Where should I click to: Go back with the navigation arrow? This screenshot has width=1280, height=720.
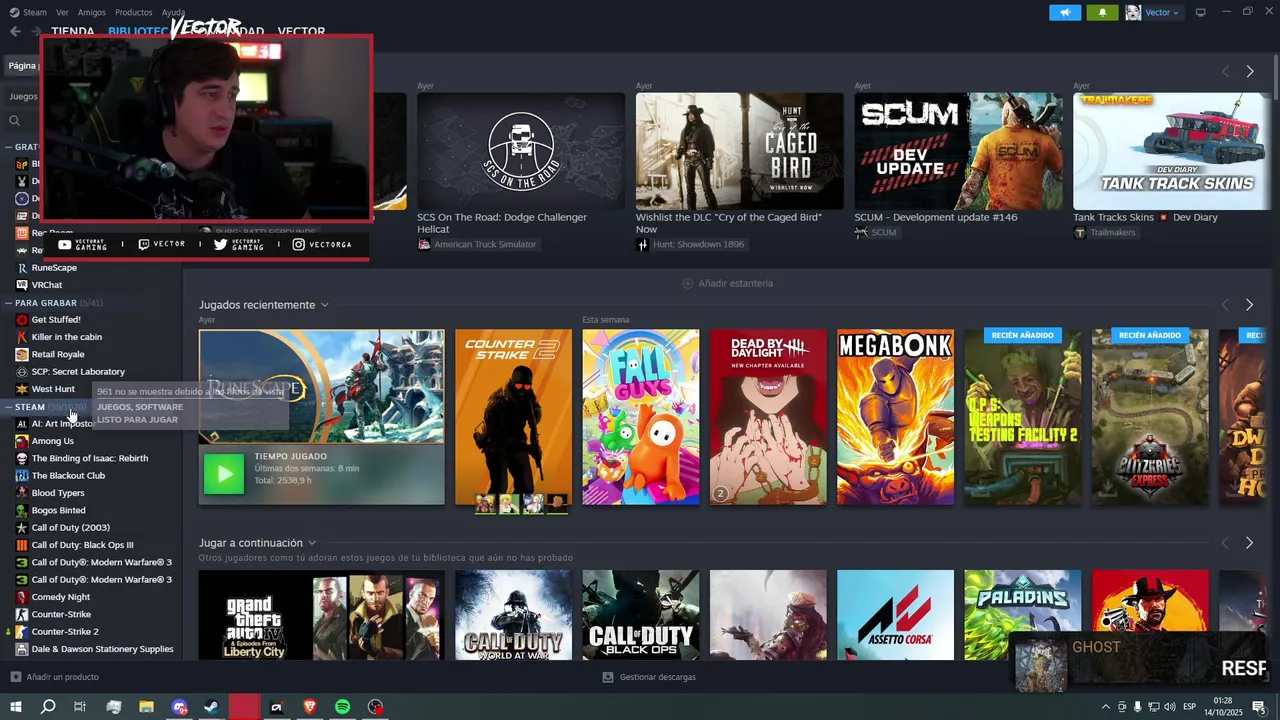15,31
